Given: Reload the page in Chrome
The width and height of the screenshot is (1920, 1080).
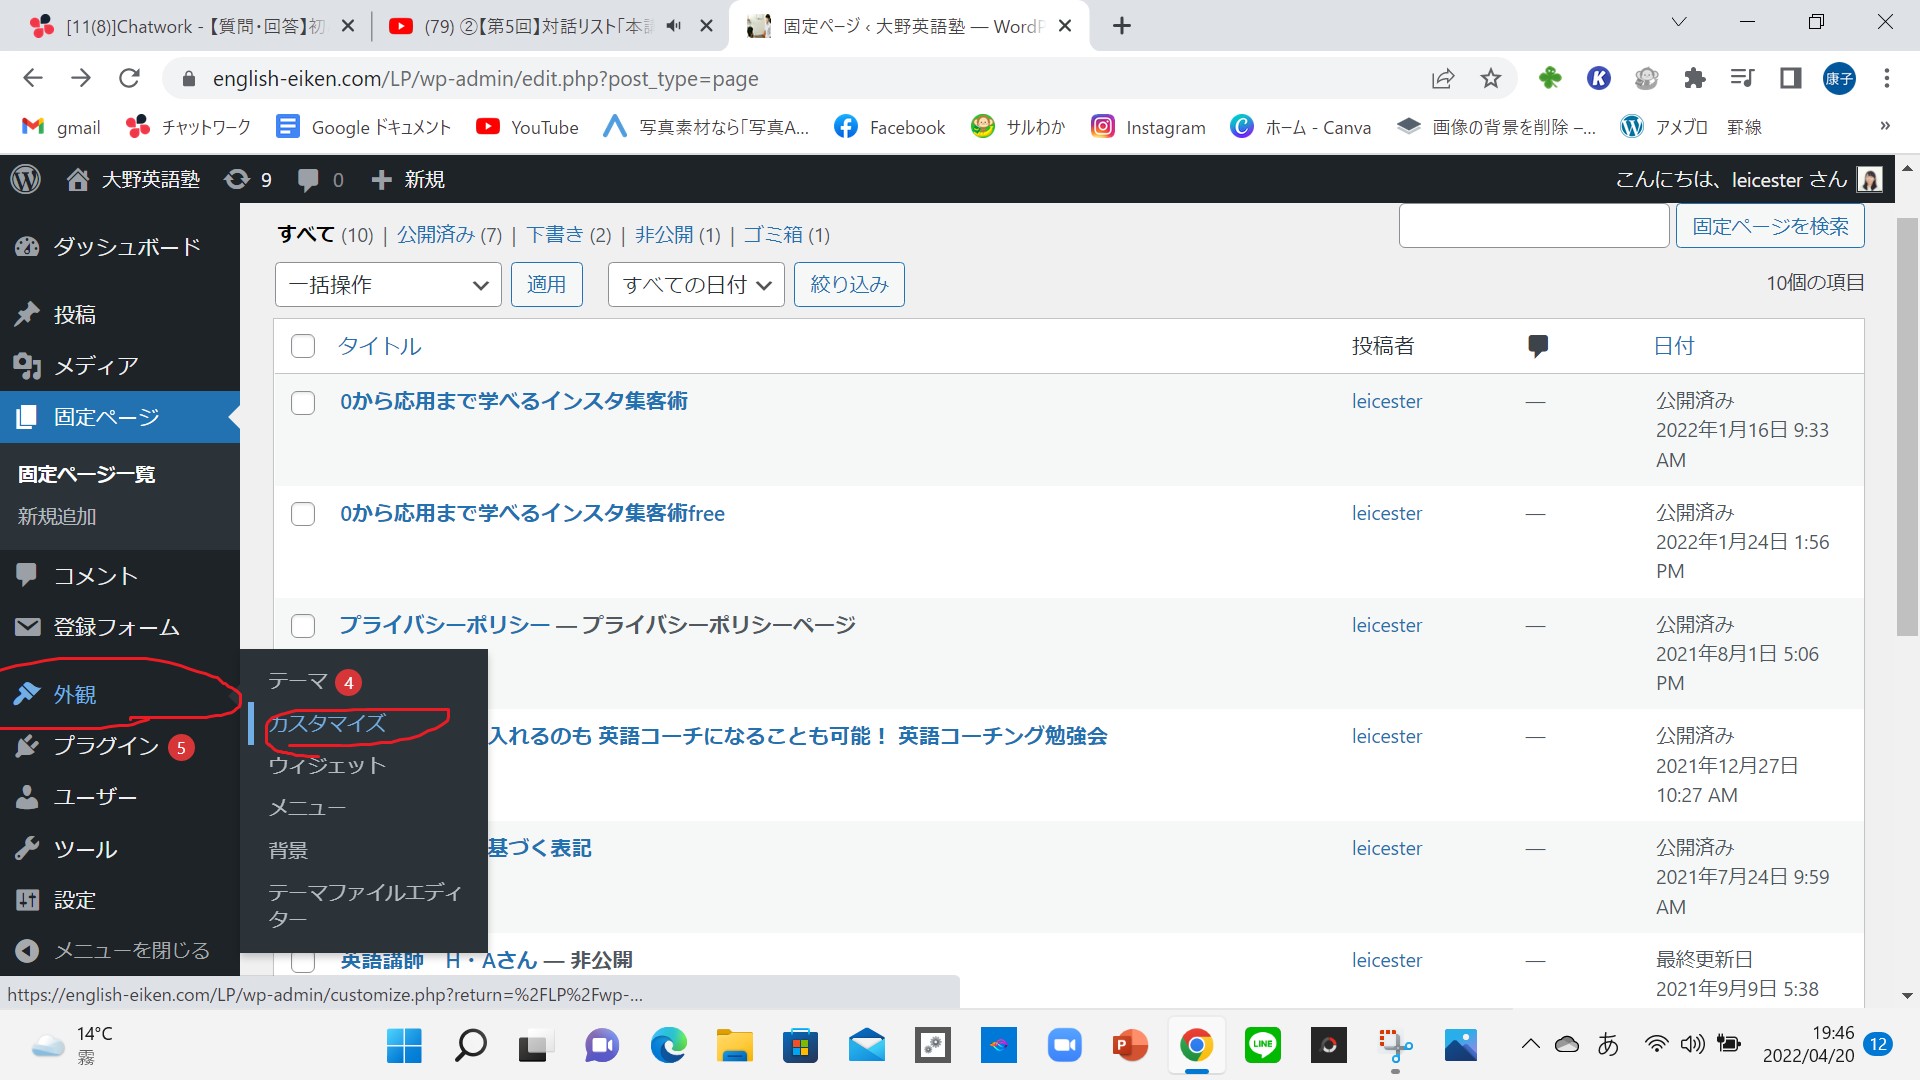Looking at the screenshot, I should pyautogui.click(x=129, y=78).
